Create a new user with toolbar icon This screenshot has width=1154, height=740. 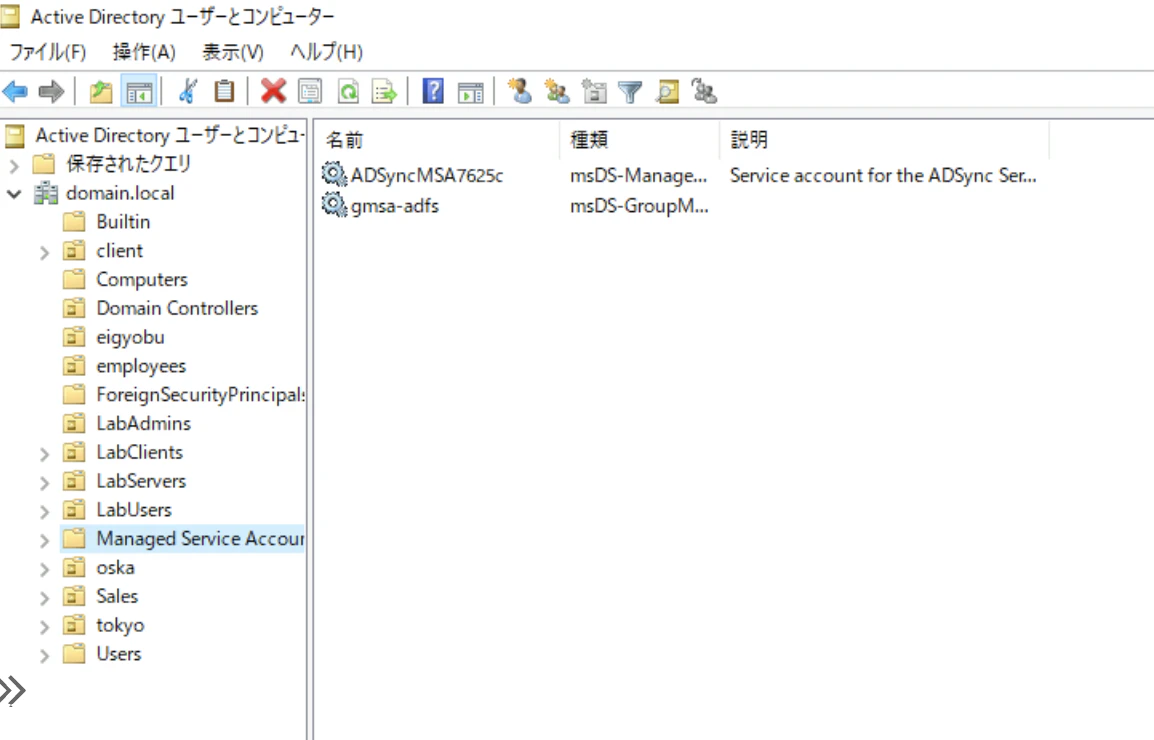point(520,91)
